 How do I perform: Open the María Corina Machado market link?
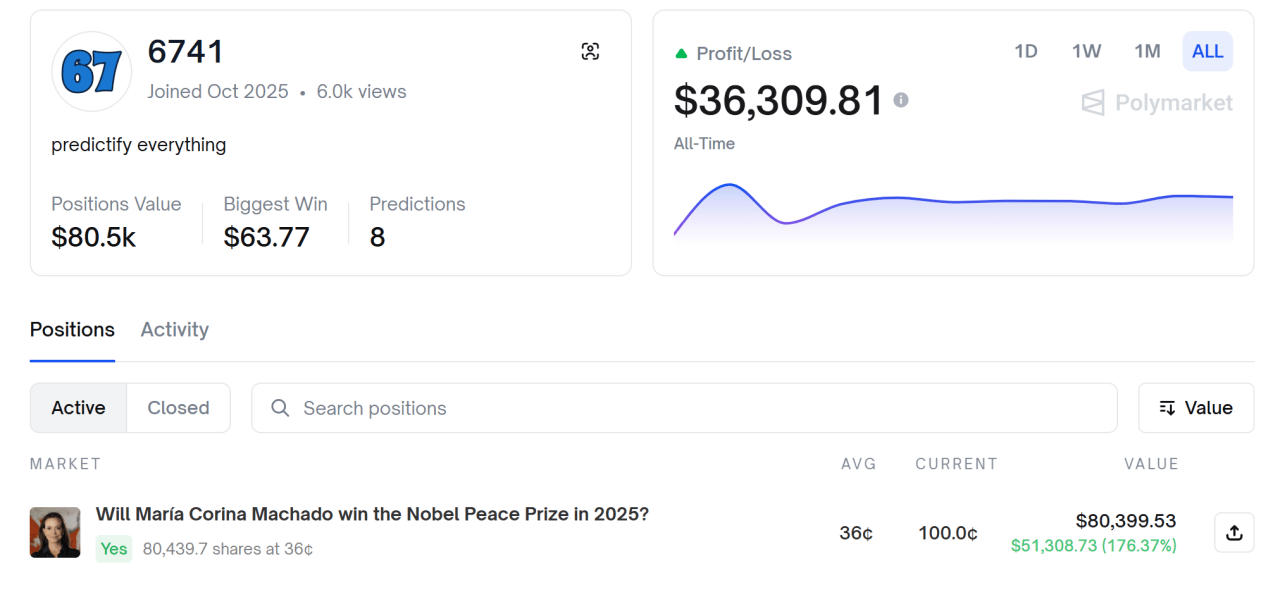pos(372,514)
